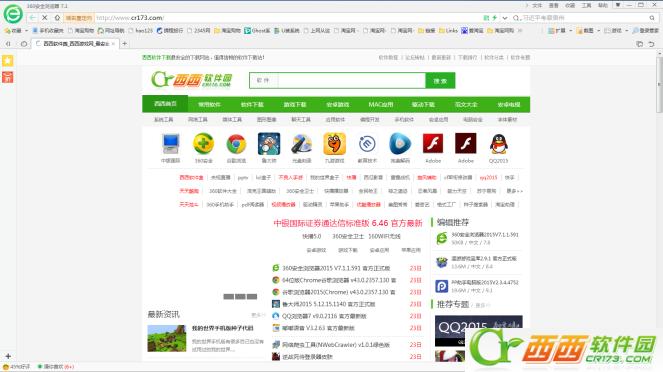This screenshot has width=663, height=372.
Task: Click the red news sidebar icon
Action: [8, 77]
